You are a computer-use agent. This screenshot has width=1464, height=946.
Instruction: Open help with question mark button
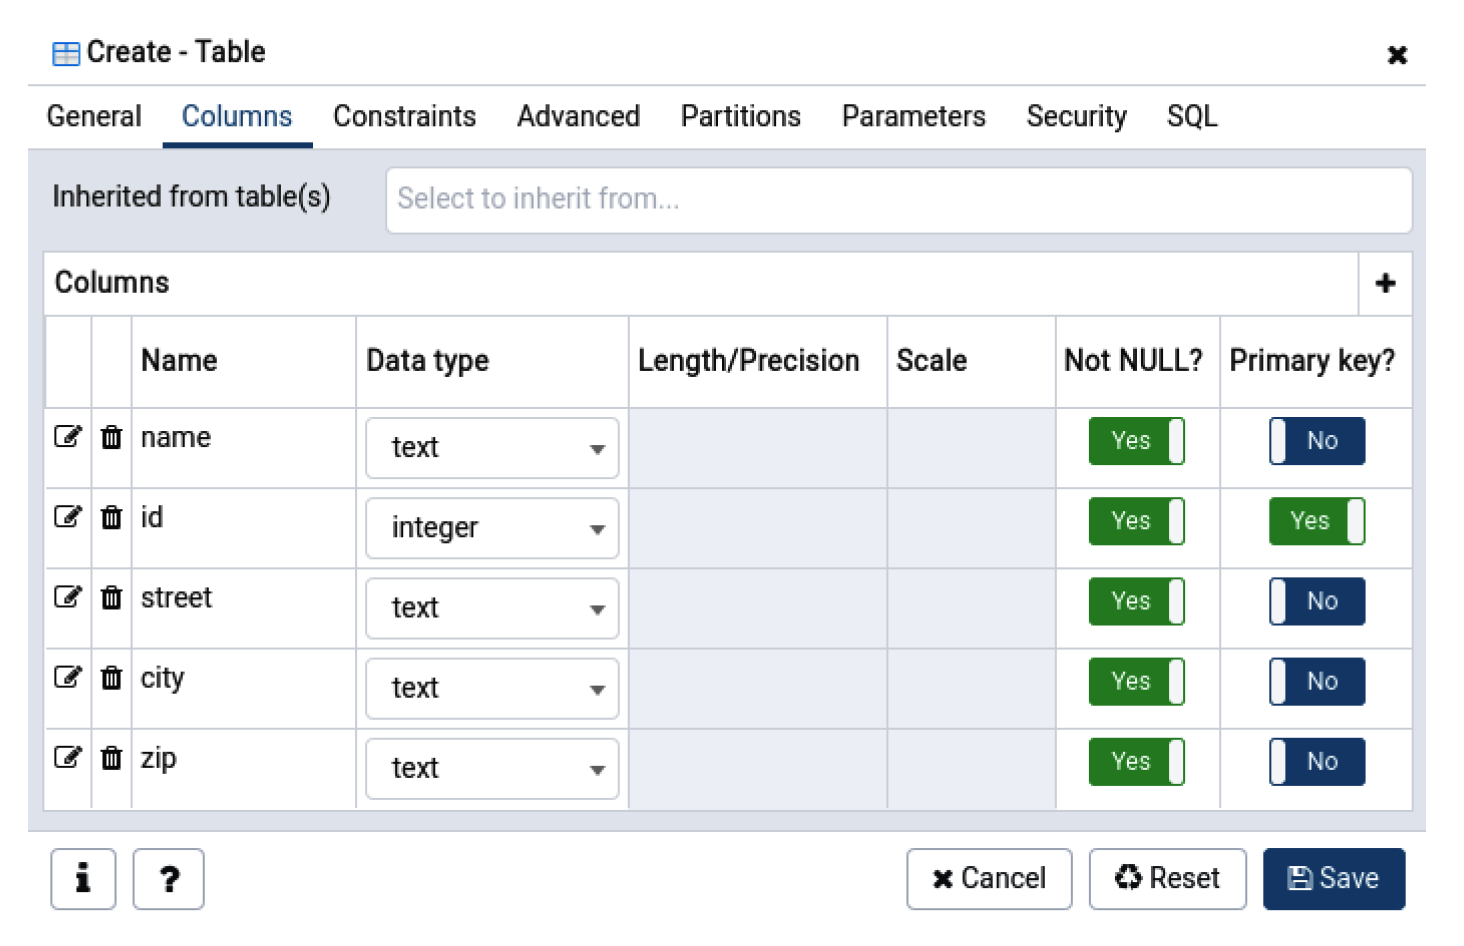click(168, 879)
